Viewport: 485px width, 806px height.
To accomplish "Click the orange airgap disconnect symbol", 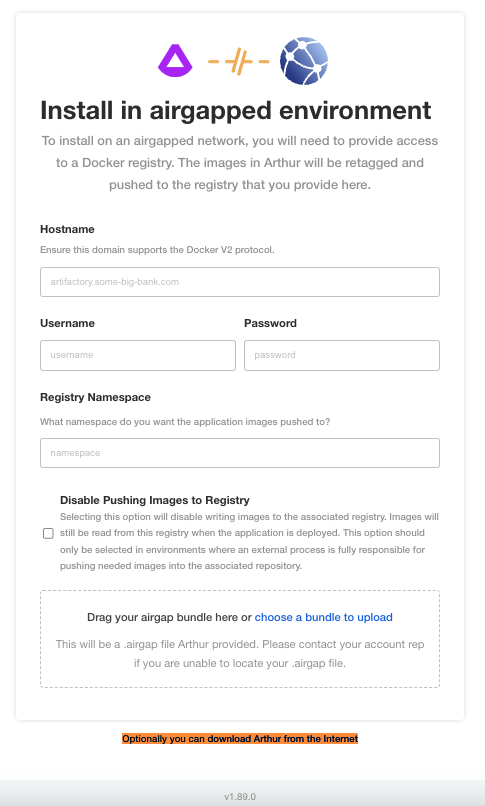I will point(238,62).
